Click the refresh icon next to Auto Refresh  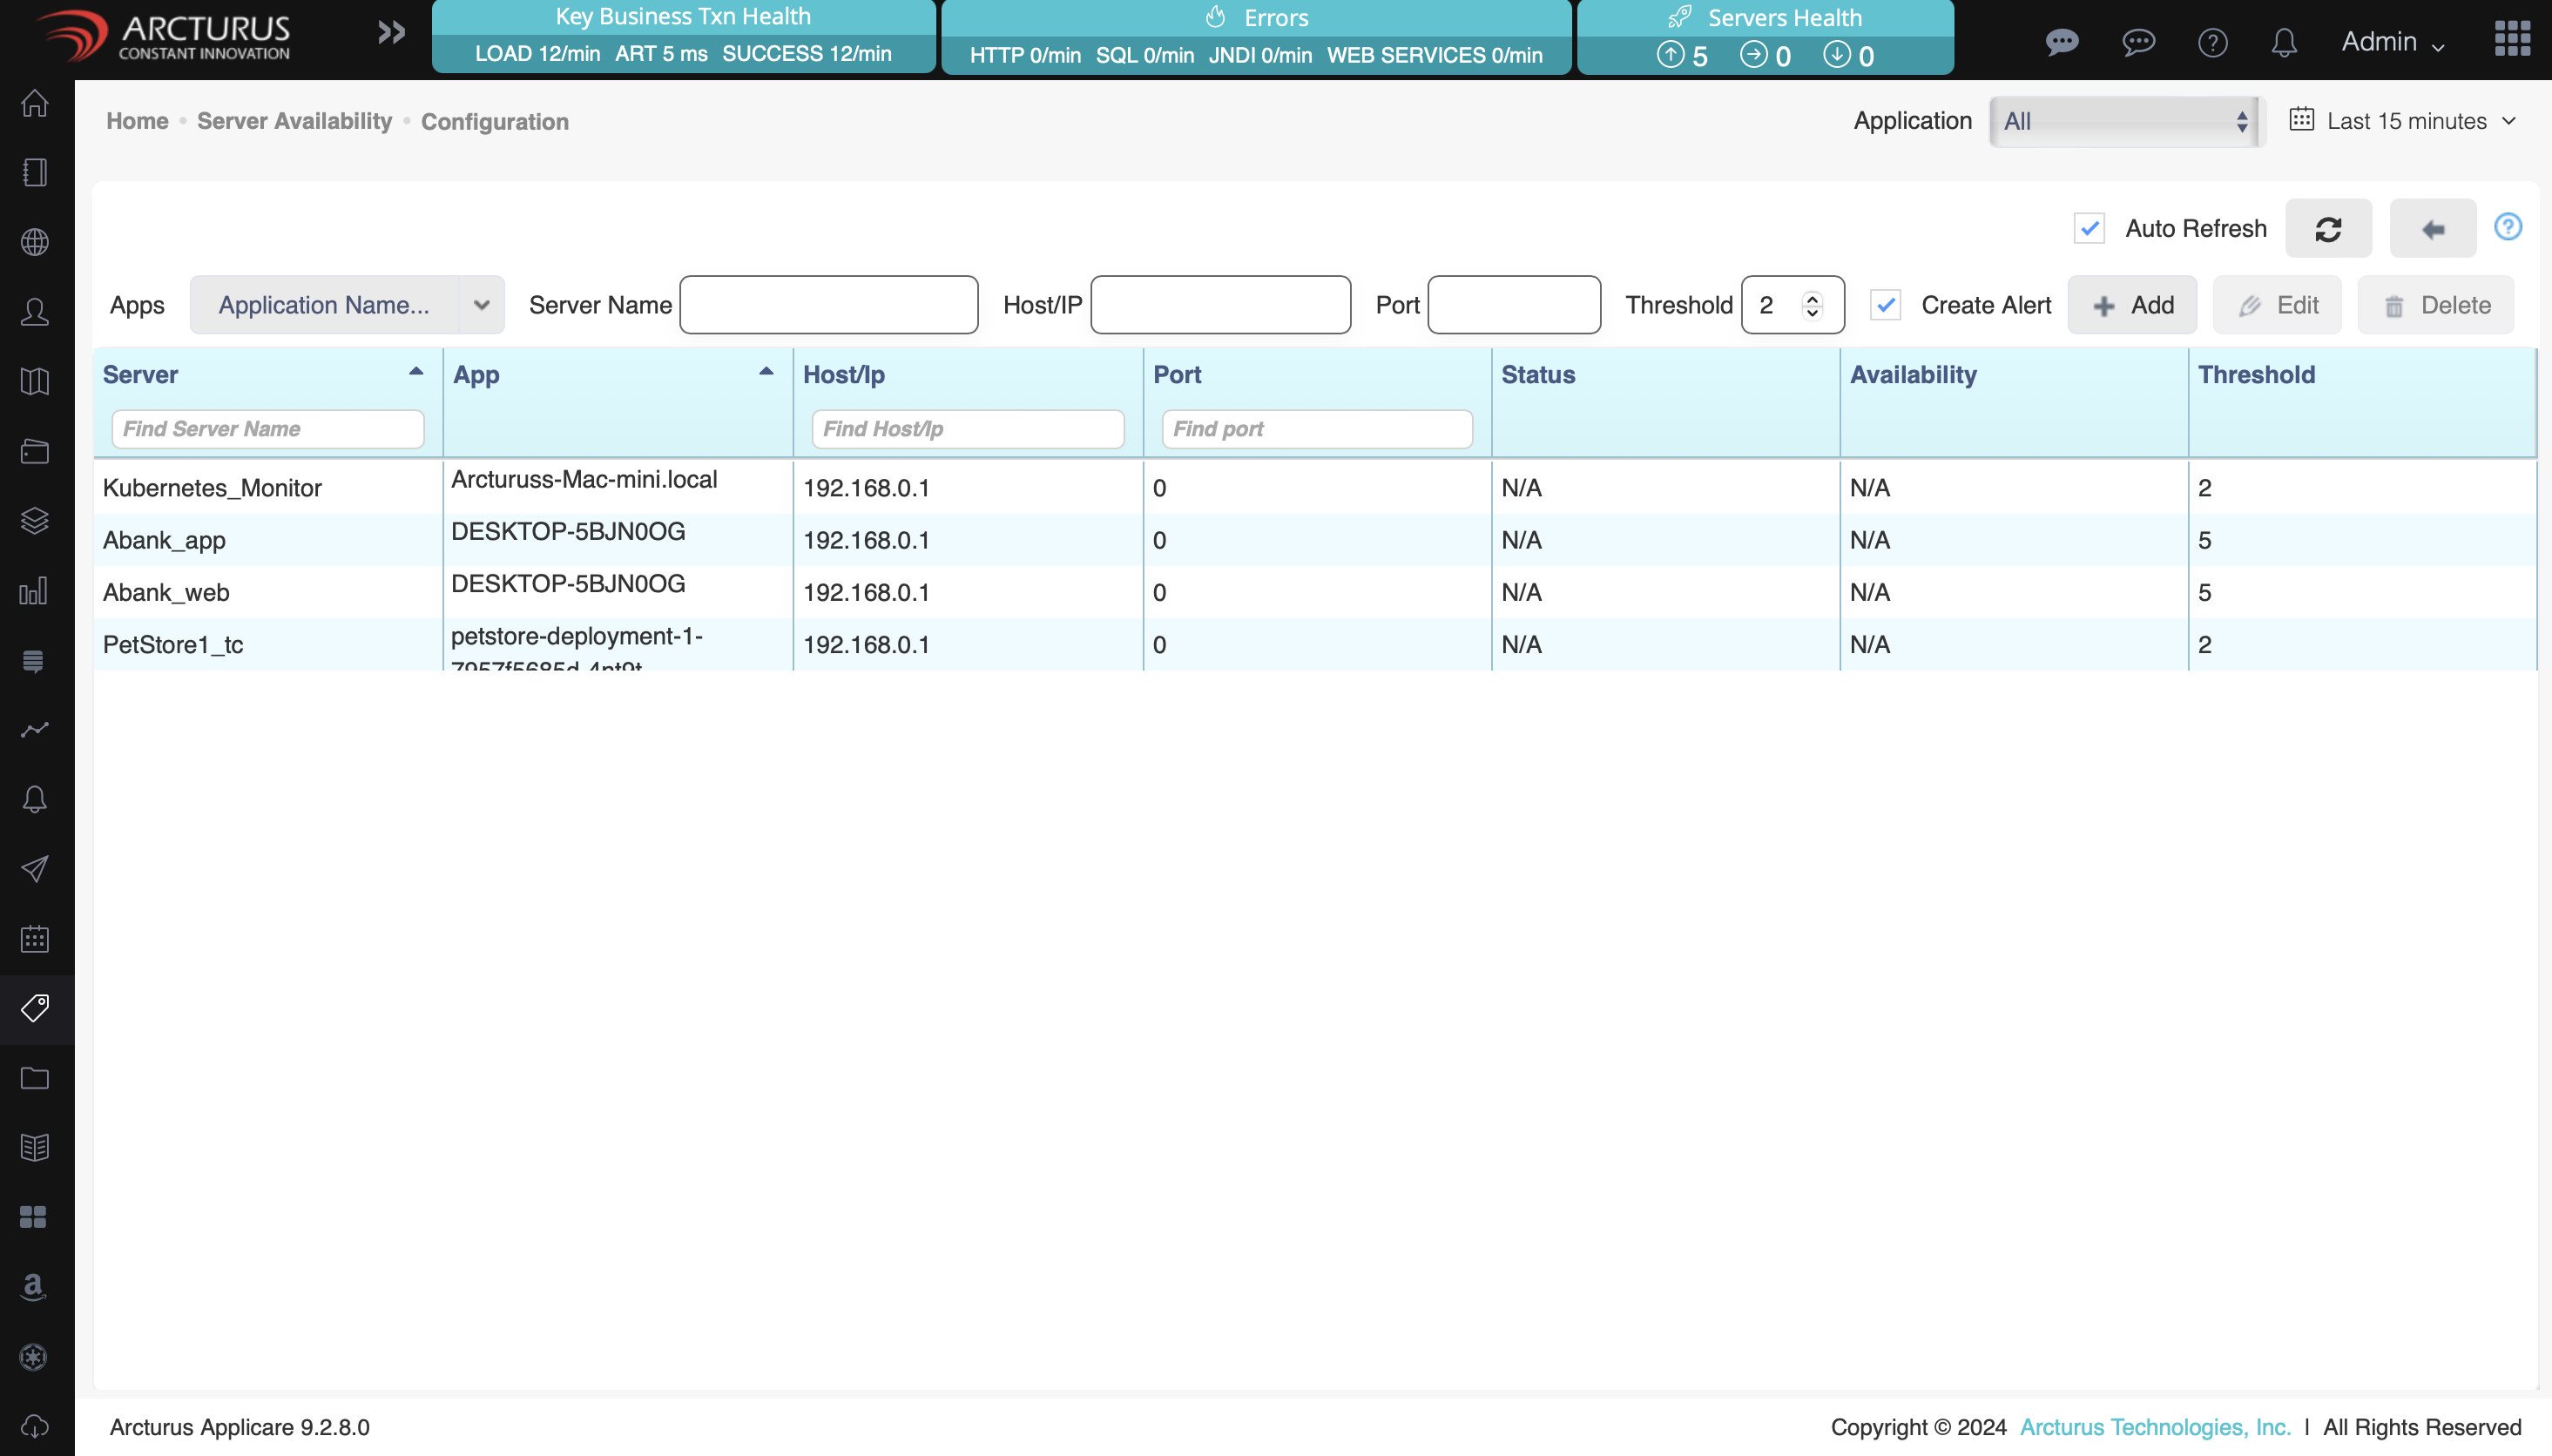coord(2329,228)
